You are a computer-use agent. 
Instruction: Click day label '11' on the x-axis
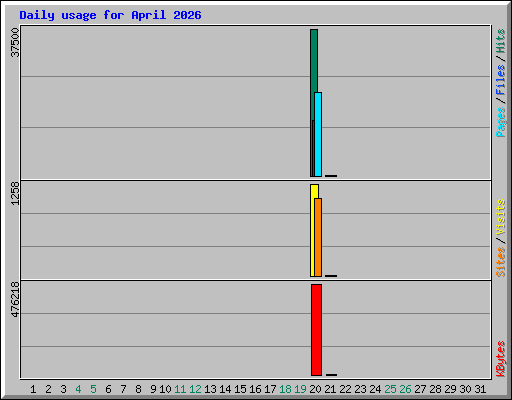point(180,389)
